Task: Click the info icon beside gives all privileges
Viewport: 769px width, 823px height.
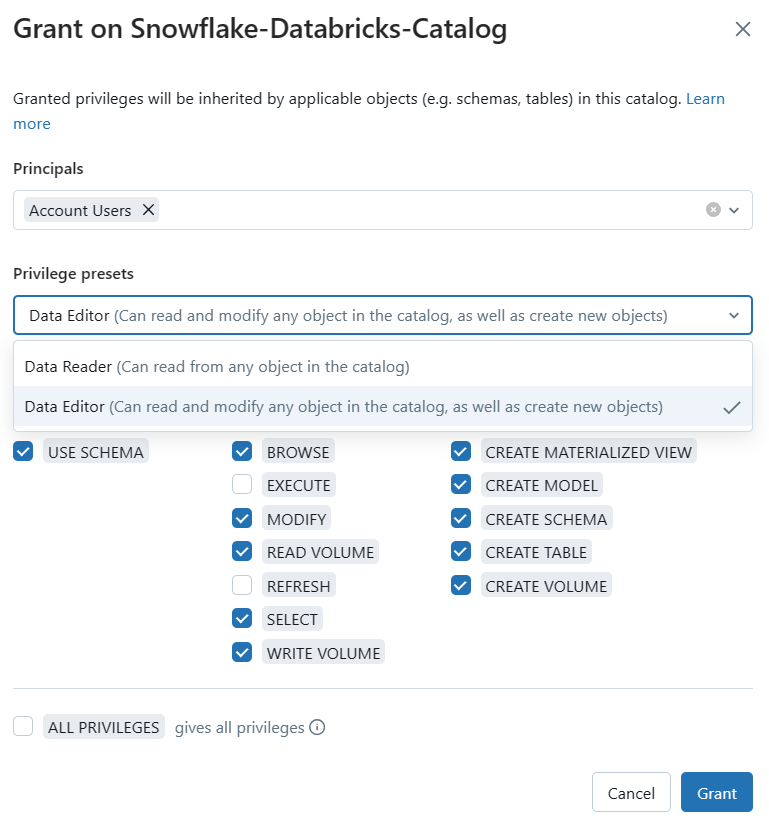Action: point(317,727)
